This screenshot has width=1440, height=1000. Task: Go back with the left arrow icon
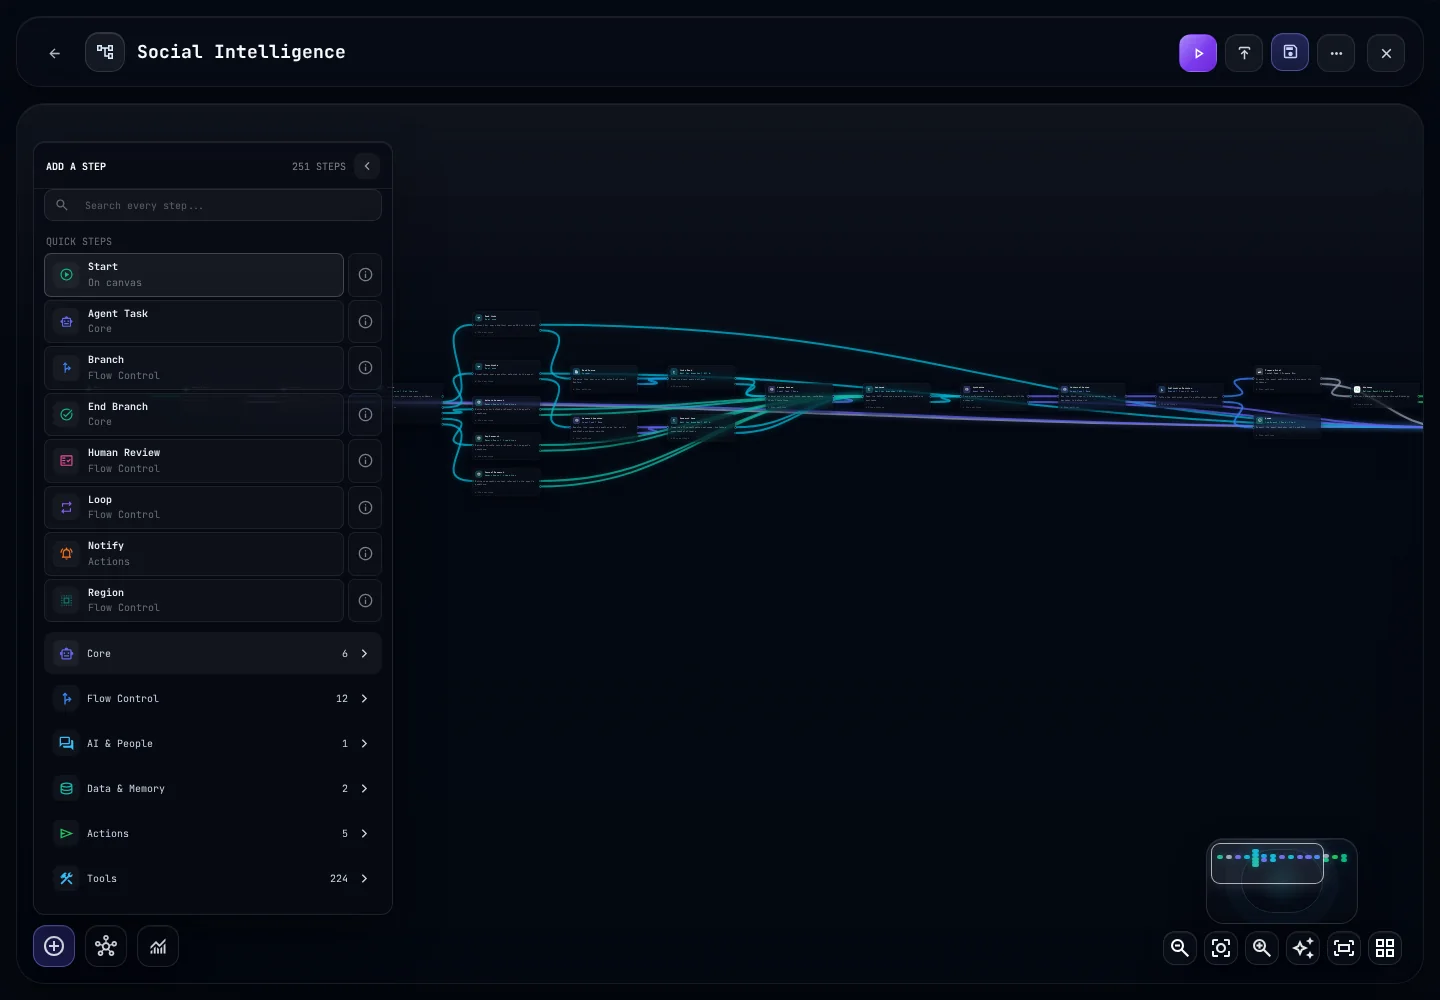tap(55, 53)
